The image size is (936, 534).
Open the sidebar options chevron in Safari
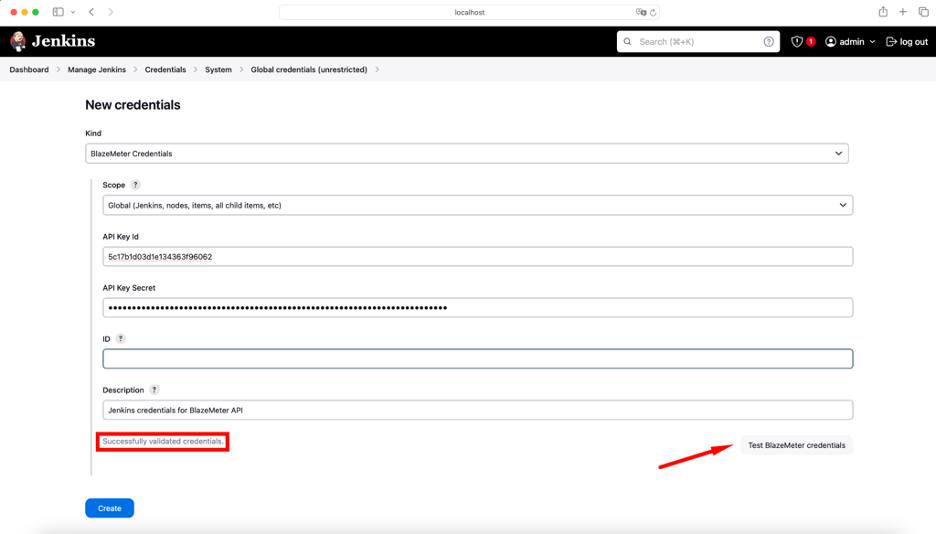pos(73,12)
